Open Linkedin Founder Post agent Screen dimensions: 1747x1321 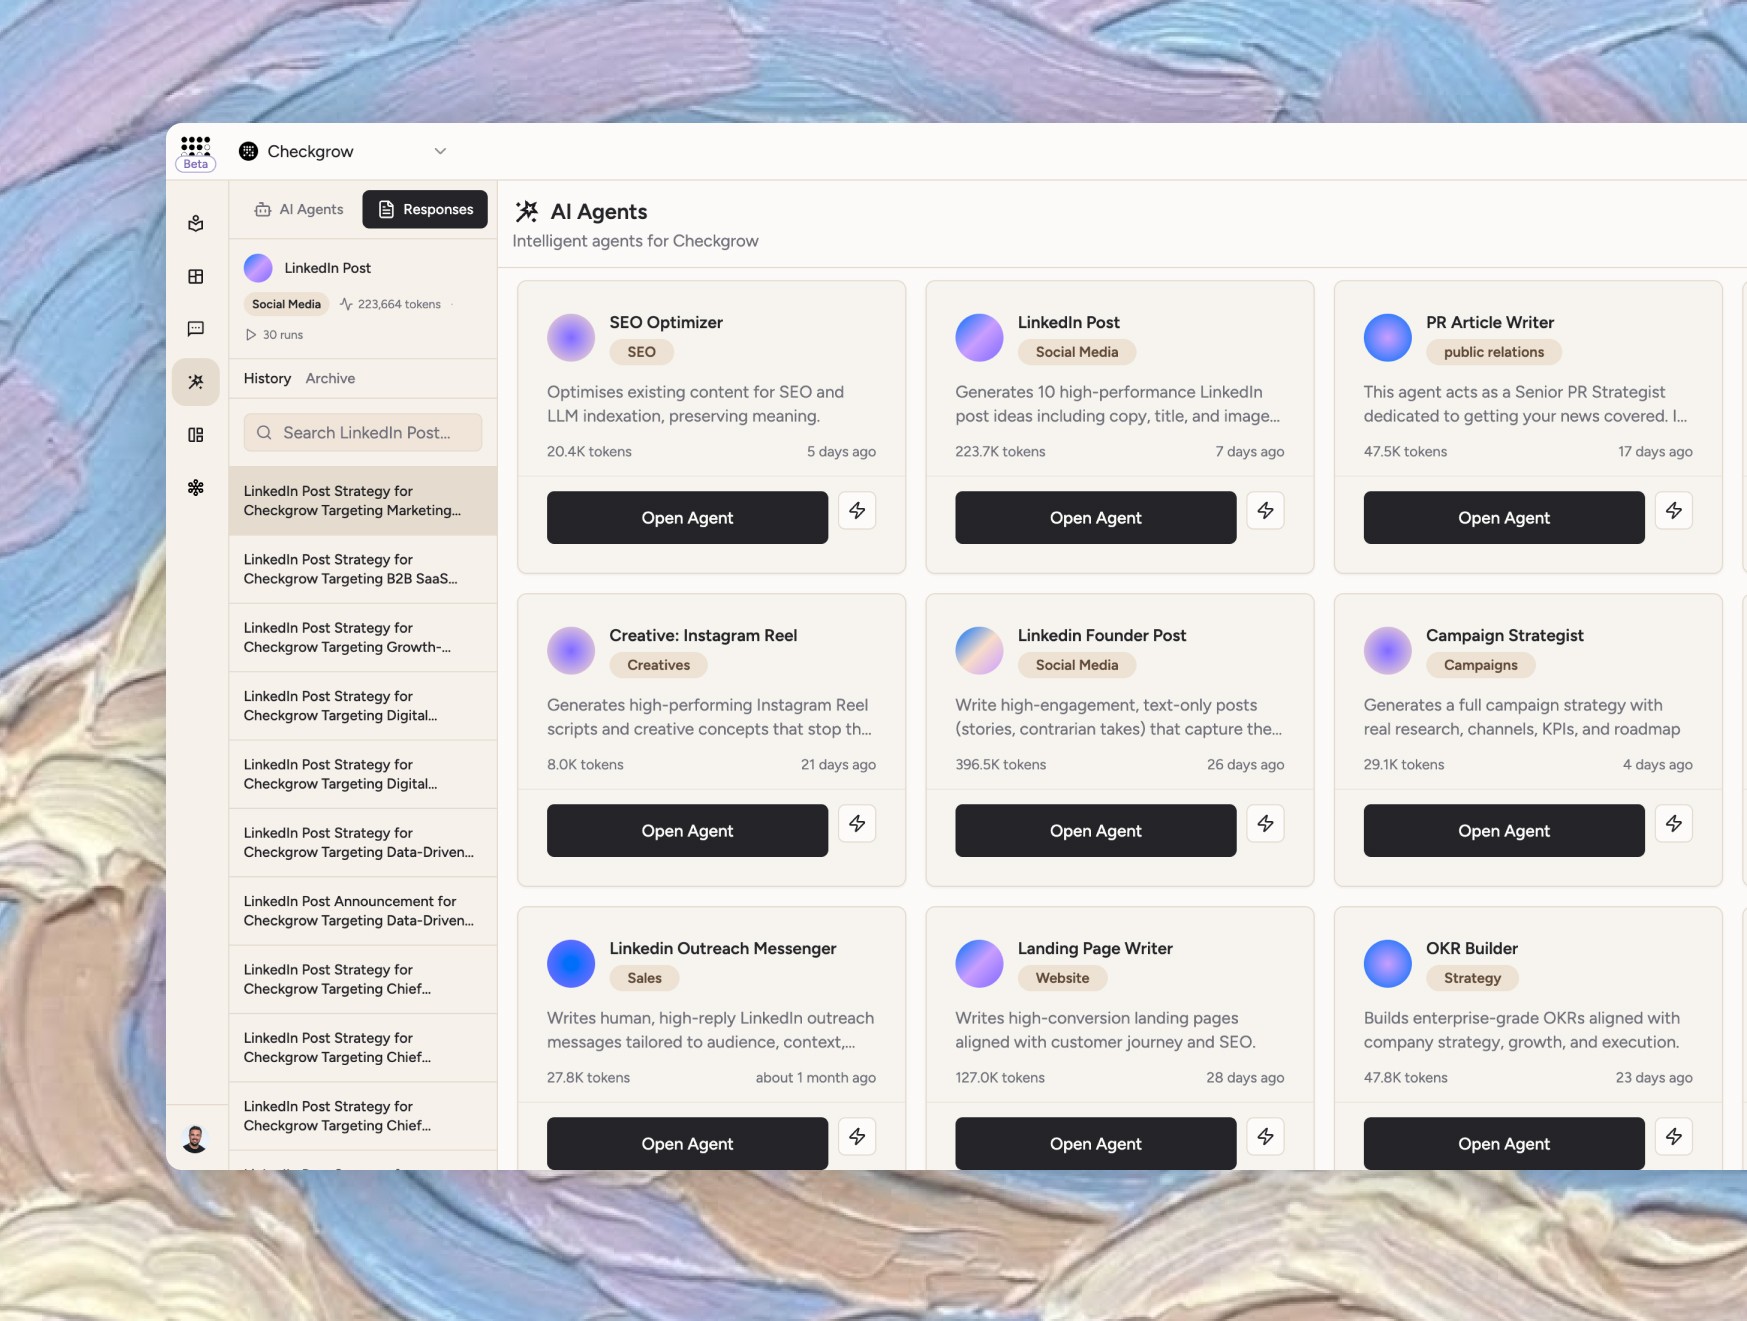coord(1095,831)
